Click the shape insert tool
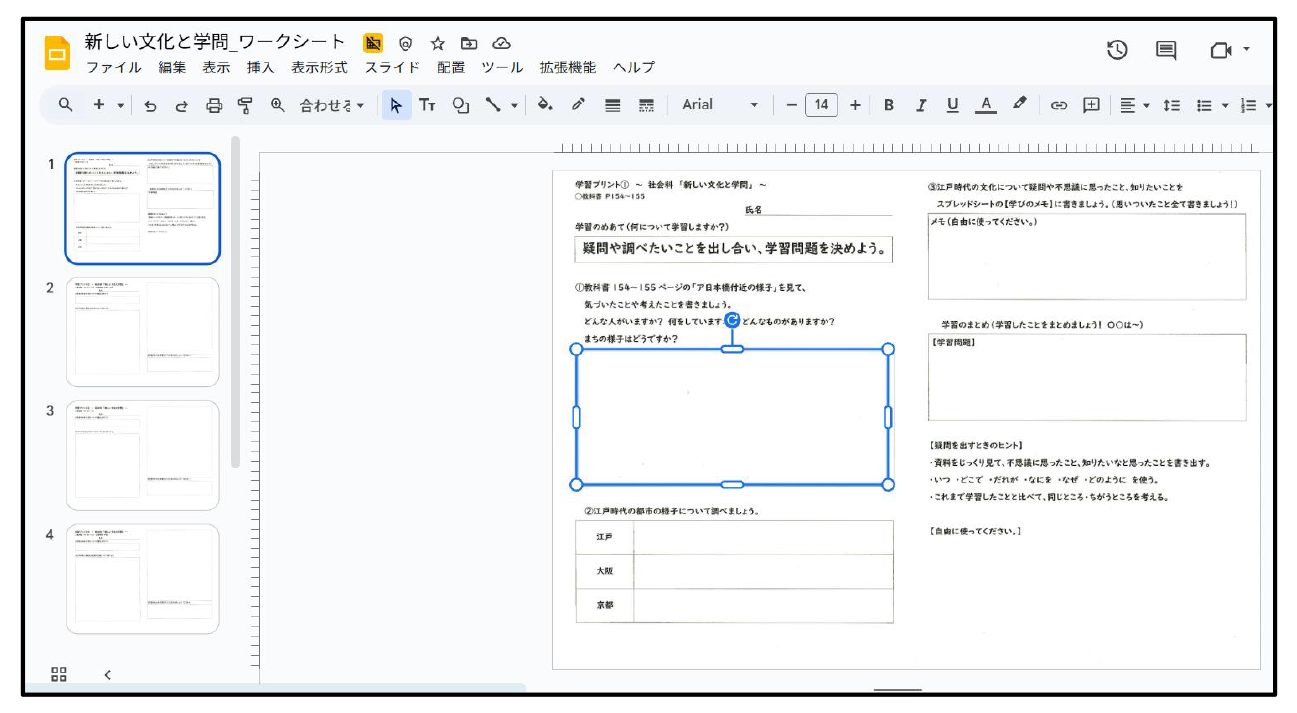 coord(460,105)
